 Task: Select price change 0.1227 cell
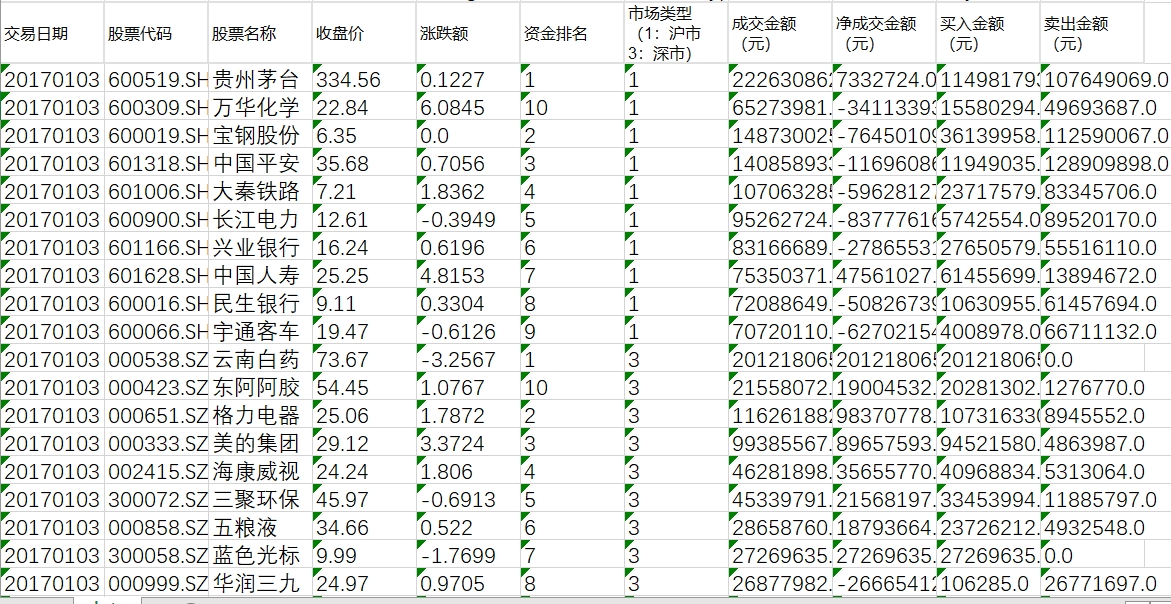coord(468,78)
